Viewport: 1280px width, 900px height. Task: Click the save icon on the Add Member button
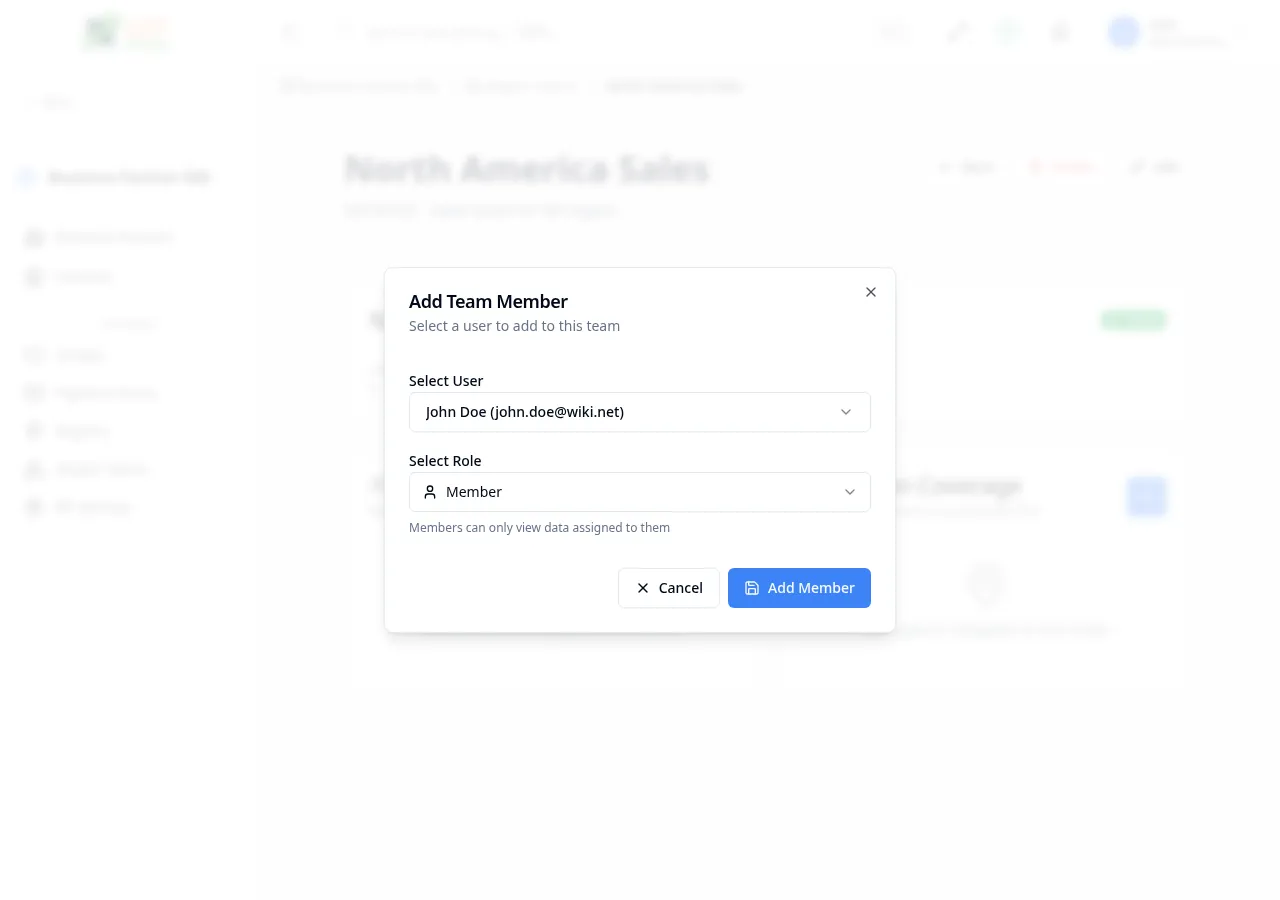752,588
